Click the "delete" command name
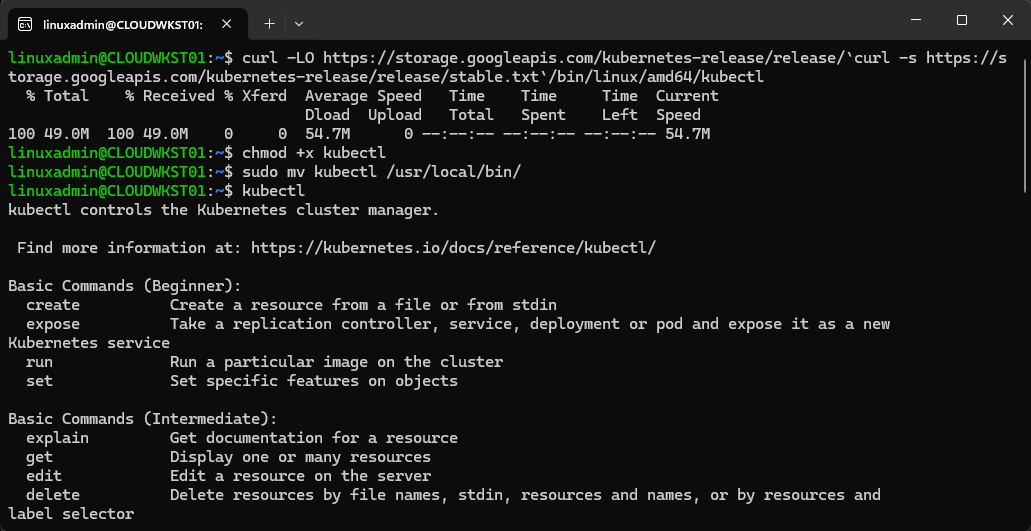 pyautogui.click(x=53, y=495)
